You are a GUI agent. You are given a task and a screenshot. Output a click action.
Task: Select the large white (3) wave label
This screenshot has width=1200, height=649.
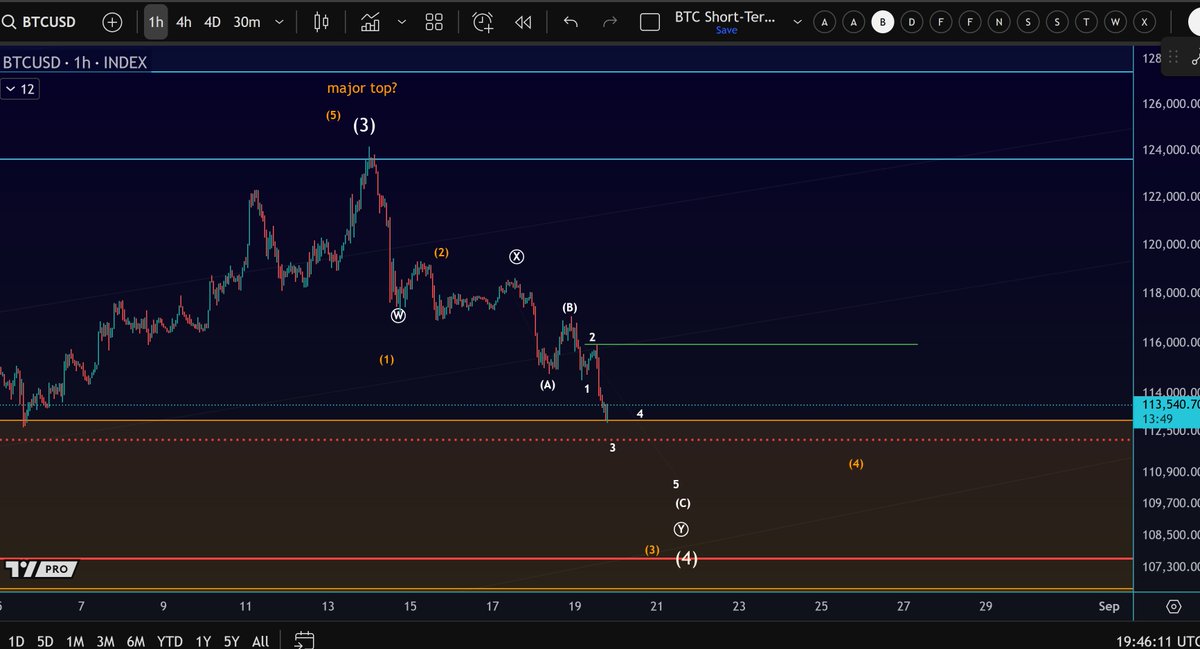tap(364, 126)
